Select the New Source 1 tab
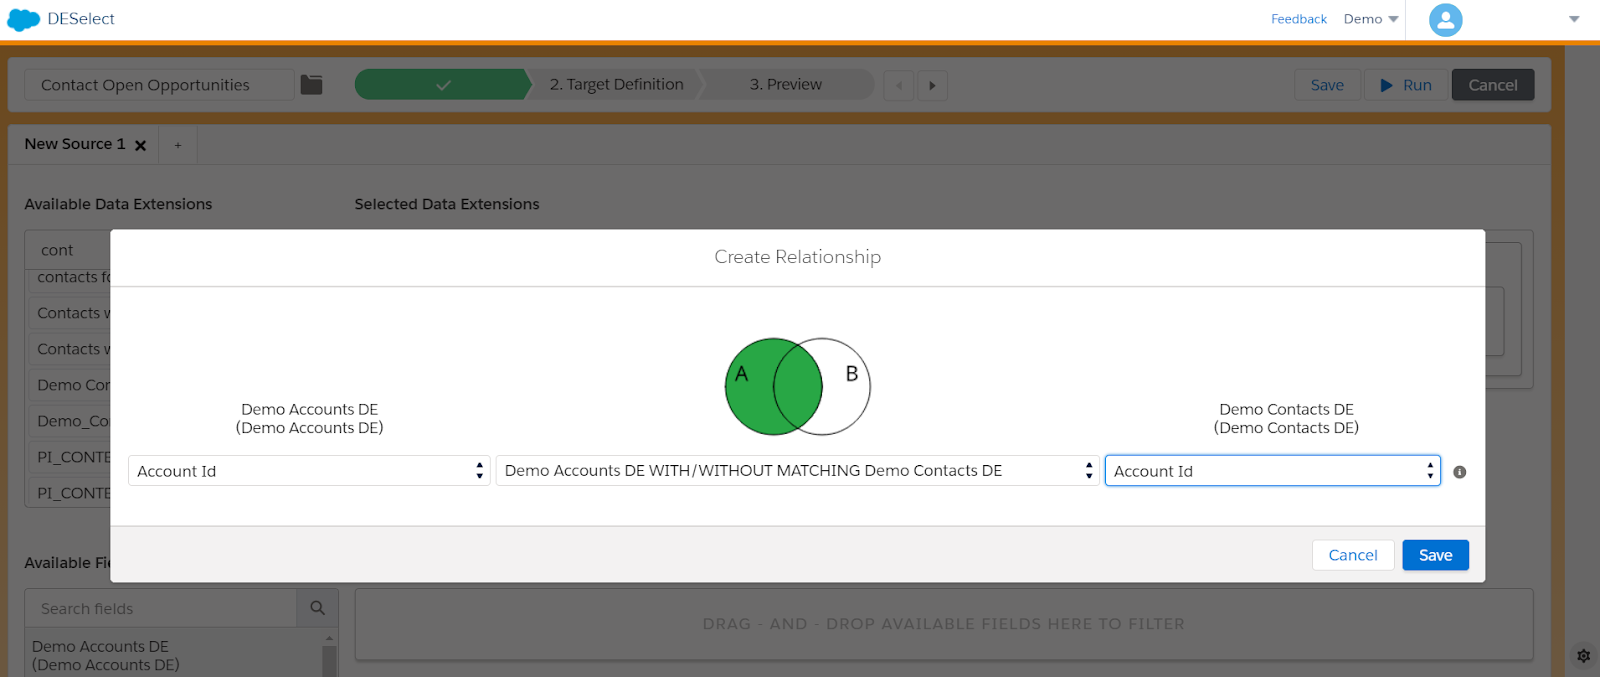The height and width of the screenshot is (677, 1600). (x=75, y=144)
